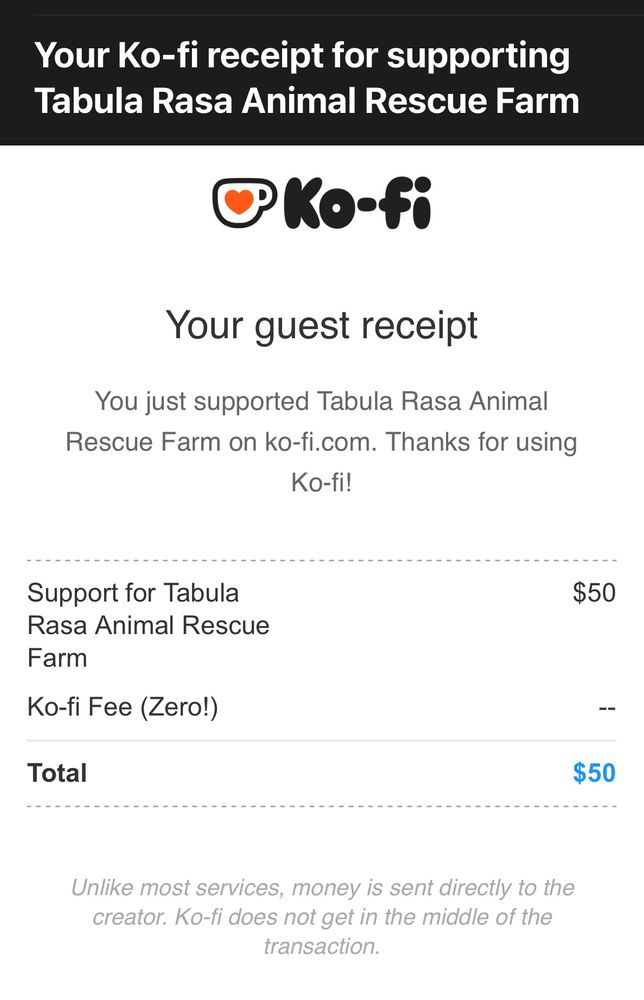Click the dashed divider below the Total row
This screenshot has width=644, height=1000.
(x=321, y=807)
